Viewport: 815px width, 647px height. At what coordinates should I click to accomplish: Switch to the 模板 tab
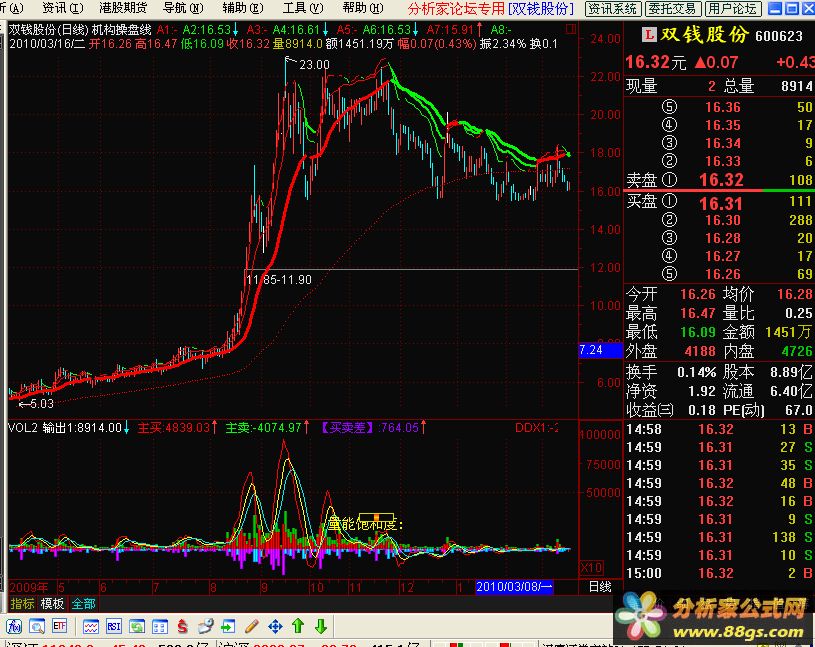tap(52, 604)
